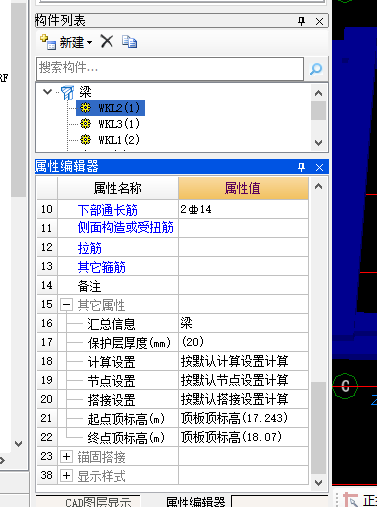377x507 pixels.
Task: Click the 搭接设置 value 按默认搭接设置计算
Action: coord(243,399)
